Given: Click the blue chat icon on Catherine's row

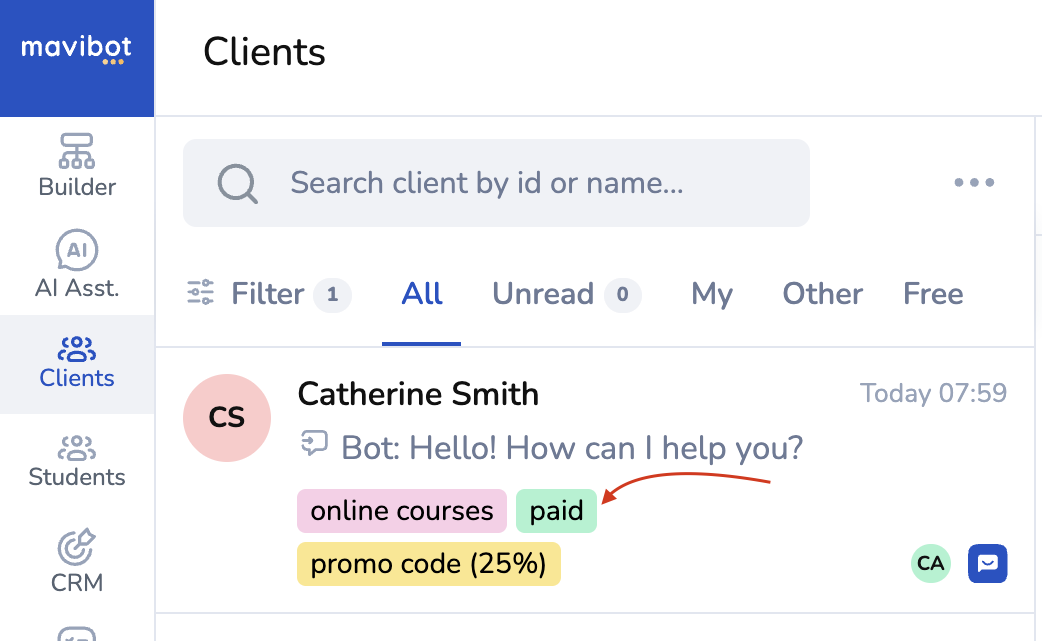Looking at the screenshot, I should click(x=987, y=563).
